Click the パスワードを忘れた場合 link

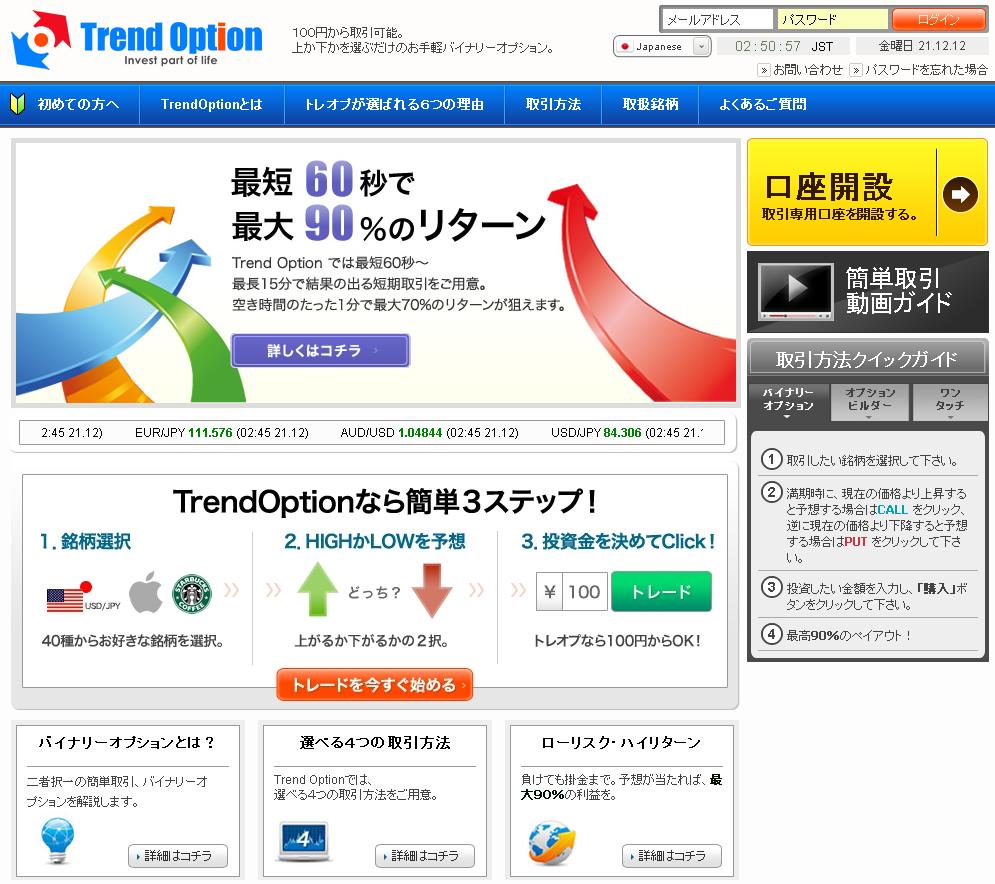[926, 70]
